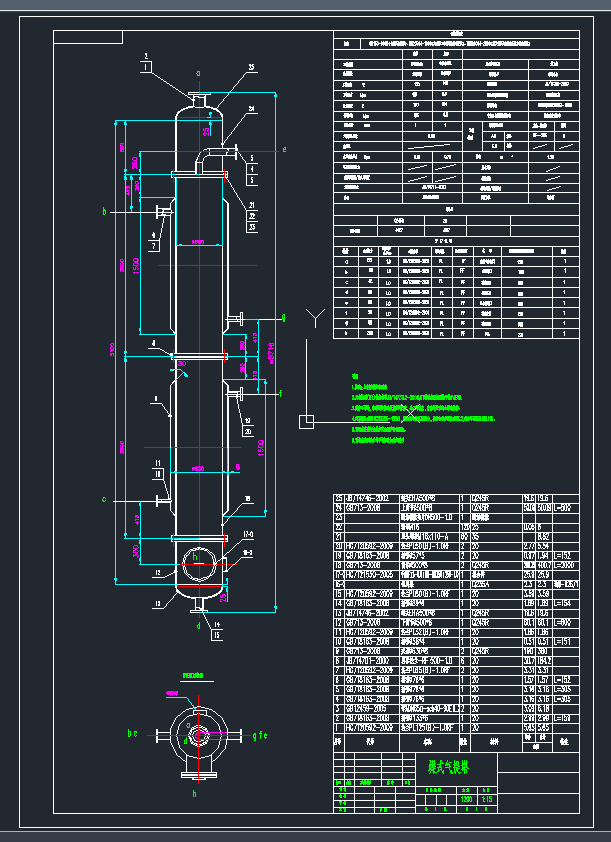
Task: Click green 'h' below the plan view
Action: tap(195, 793)
